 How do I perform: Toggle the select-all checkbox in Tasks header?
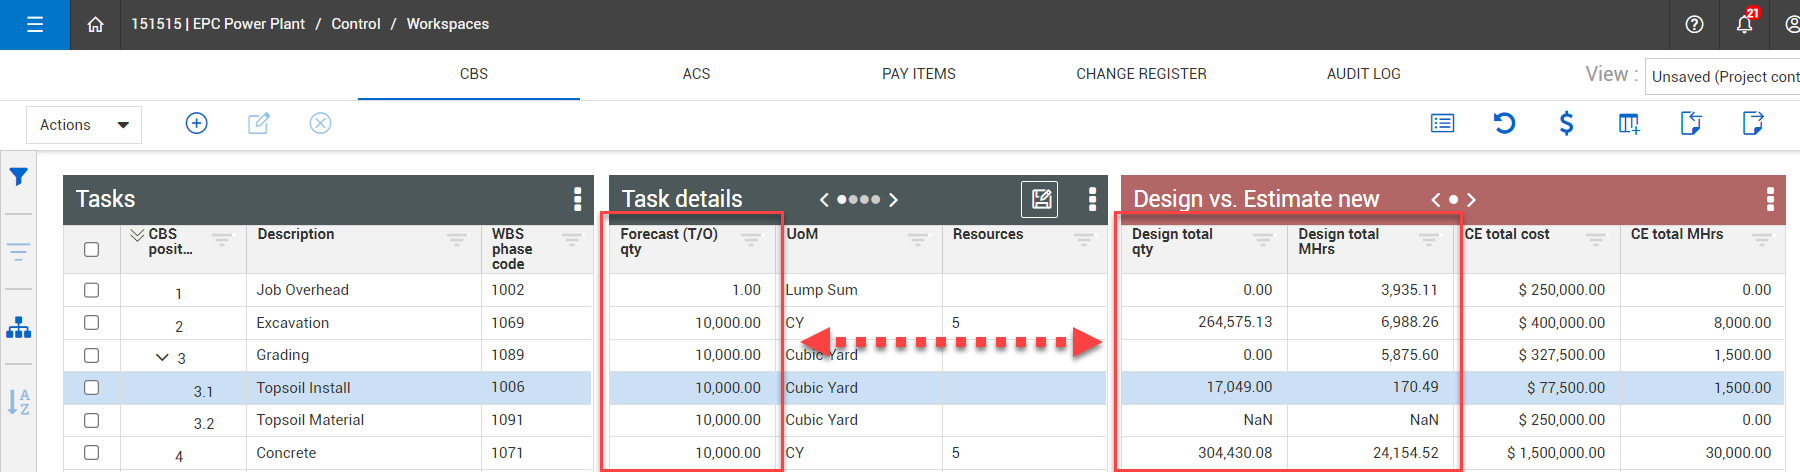(x=92, y=249)
